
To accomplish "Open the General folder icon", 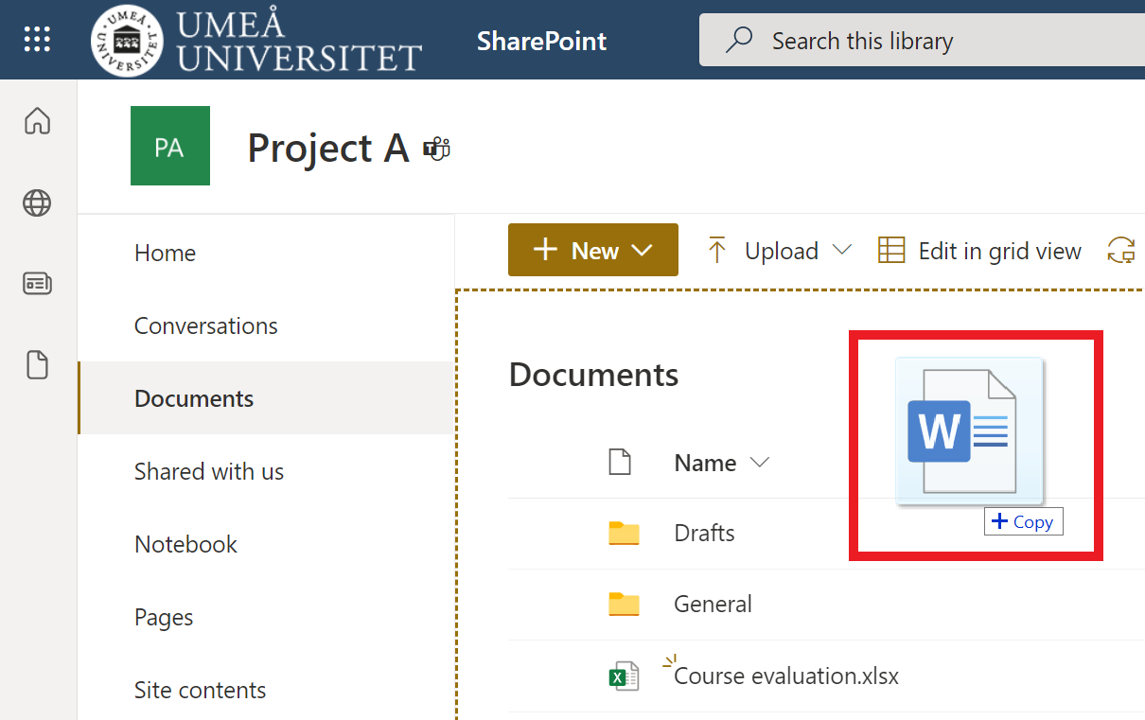I will [x=624, y=604].
